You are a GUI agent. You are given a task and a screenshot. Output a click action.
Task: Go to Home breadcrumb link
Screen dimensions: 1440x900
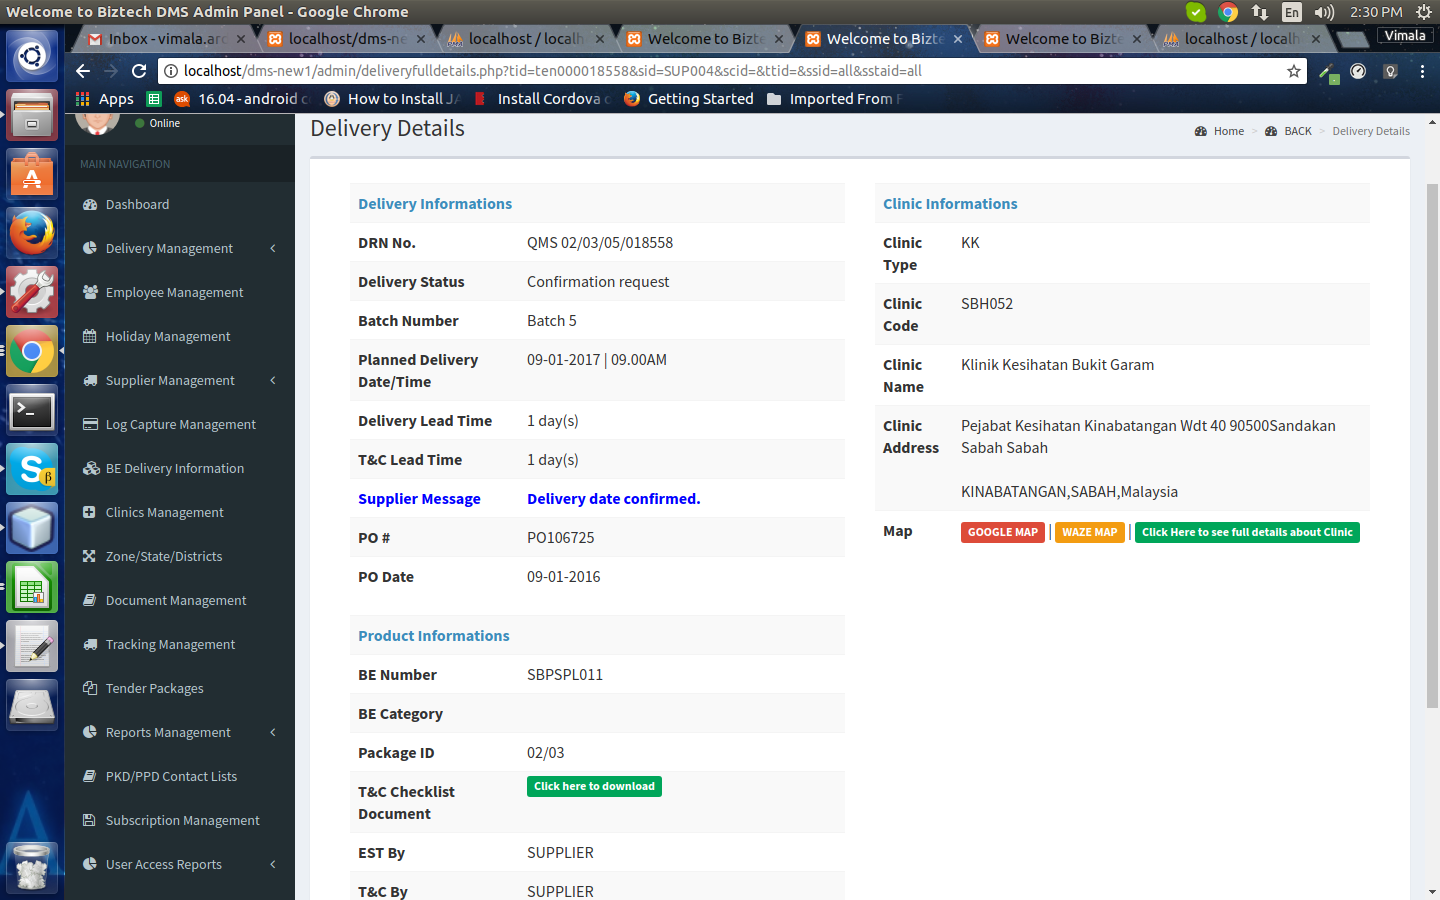coord(1219,131)
